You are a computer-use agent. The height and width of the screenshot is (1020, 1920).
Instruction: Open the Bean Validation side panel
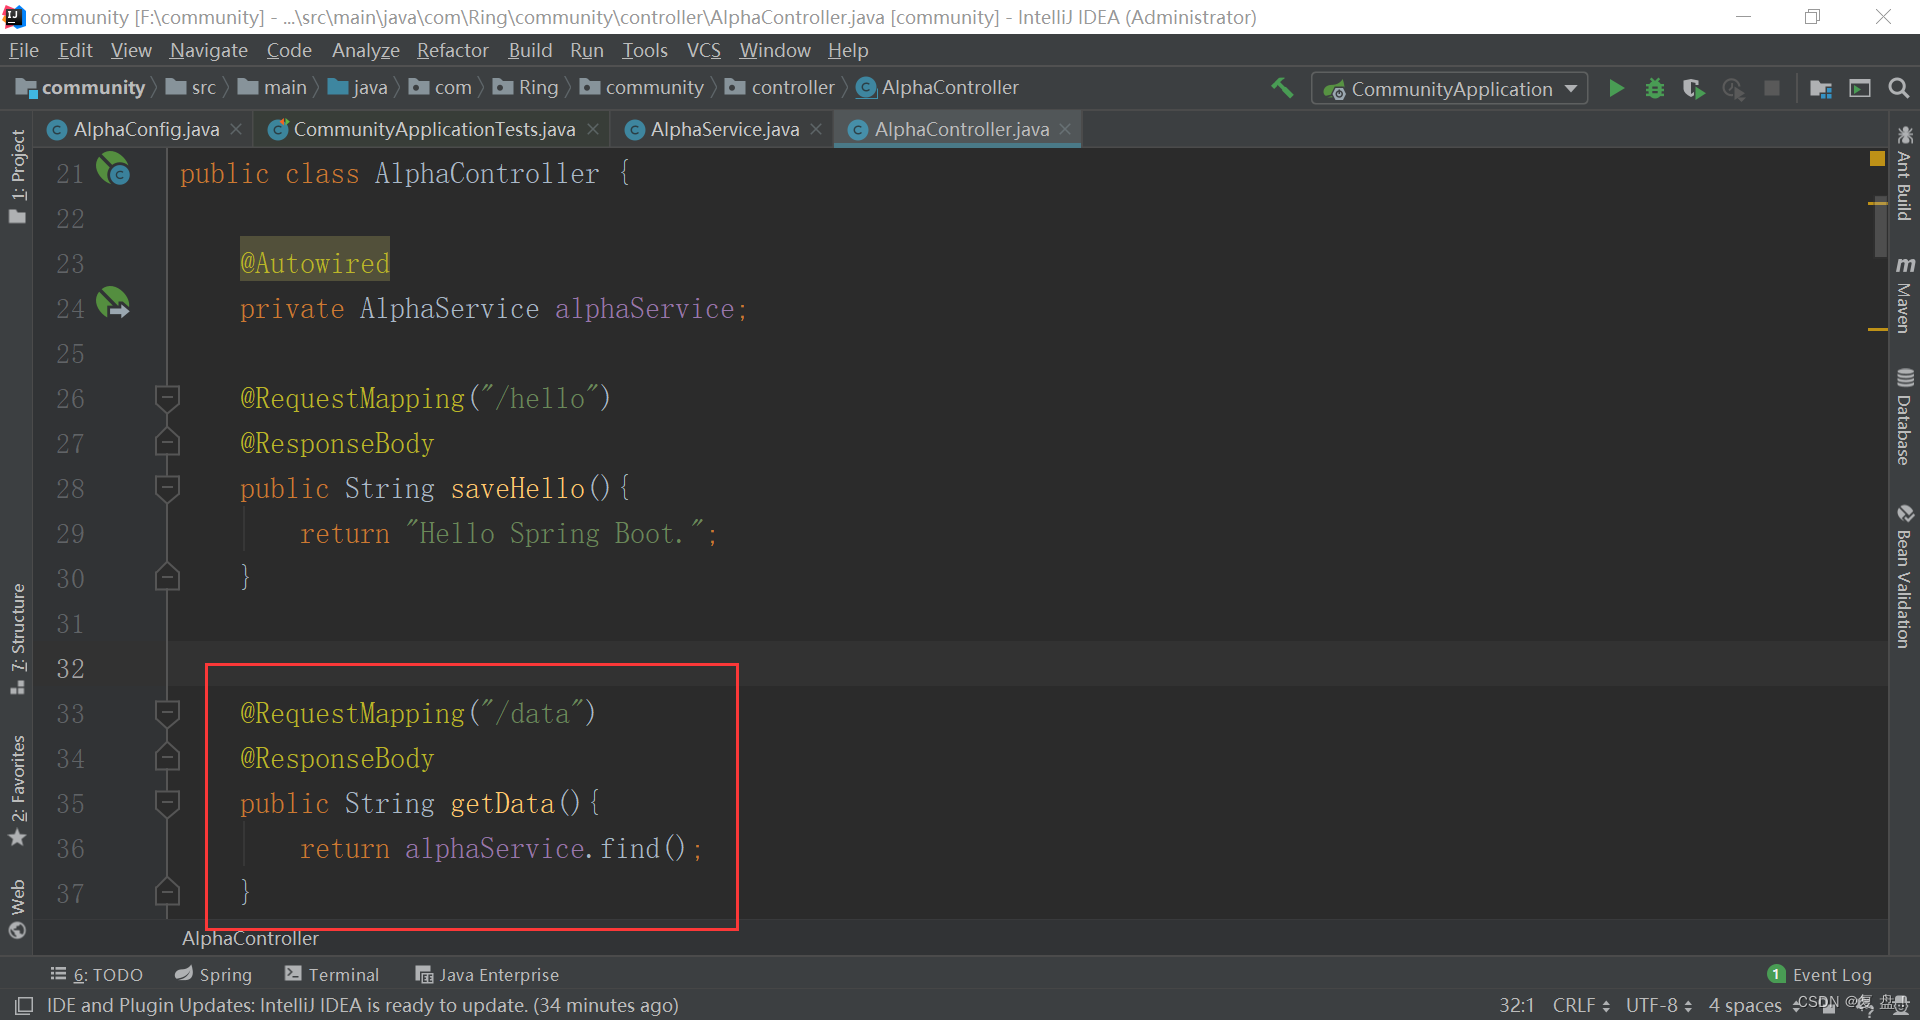1904,577
